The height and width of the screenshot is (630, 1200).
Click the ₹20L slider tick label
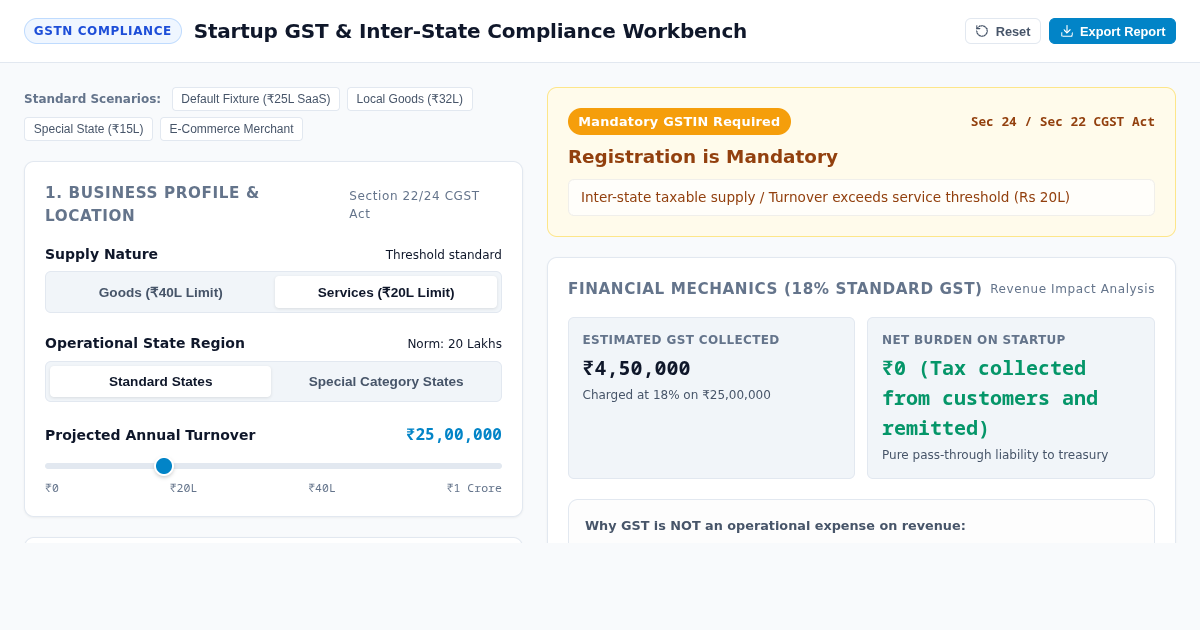(183, 489)
